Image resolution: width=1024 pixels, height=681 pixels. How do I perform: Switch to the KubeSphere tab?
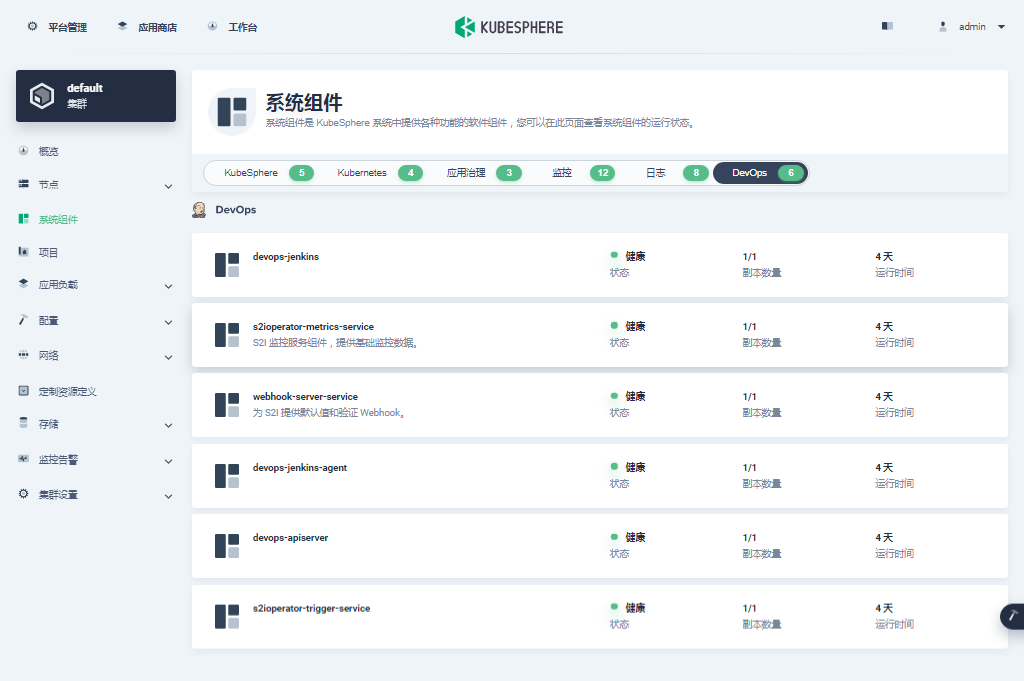click(268, 172)
